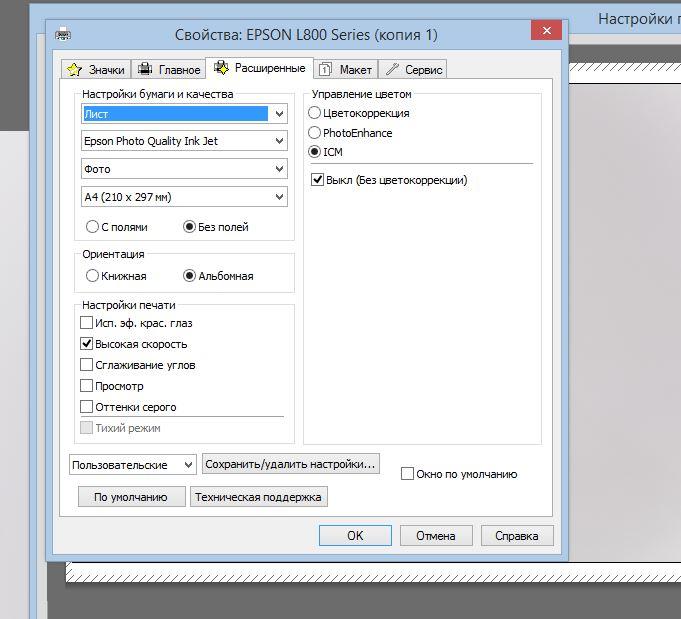Select the PhotoEnhance option
The height and width of the screenshot is (619, 681).
point(314,132)
